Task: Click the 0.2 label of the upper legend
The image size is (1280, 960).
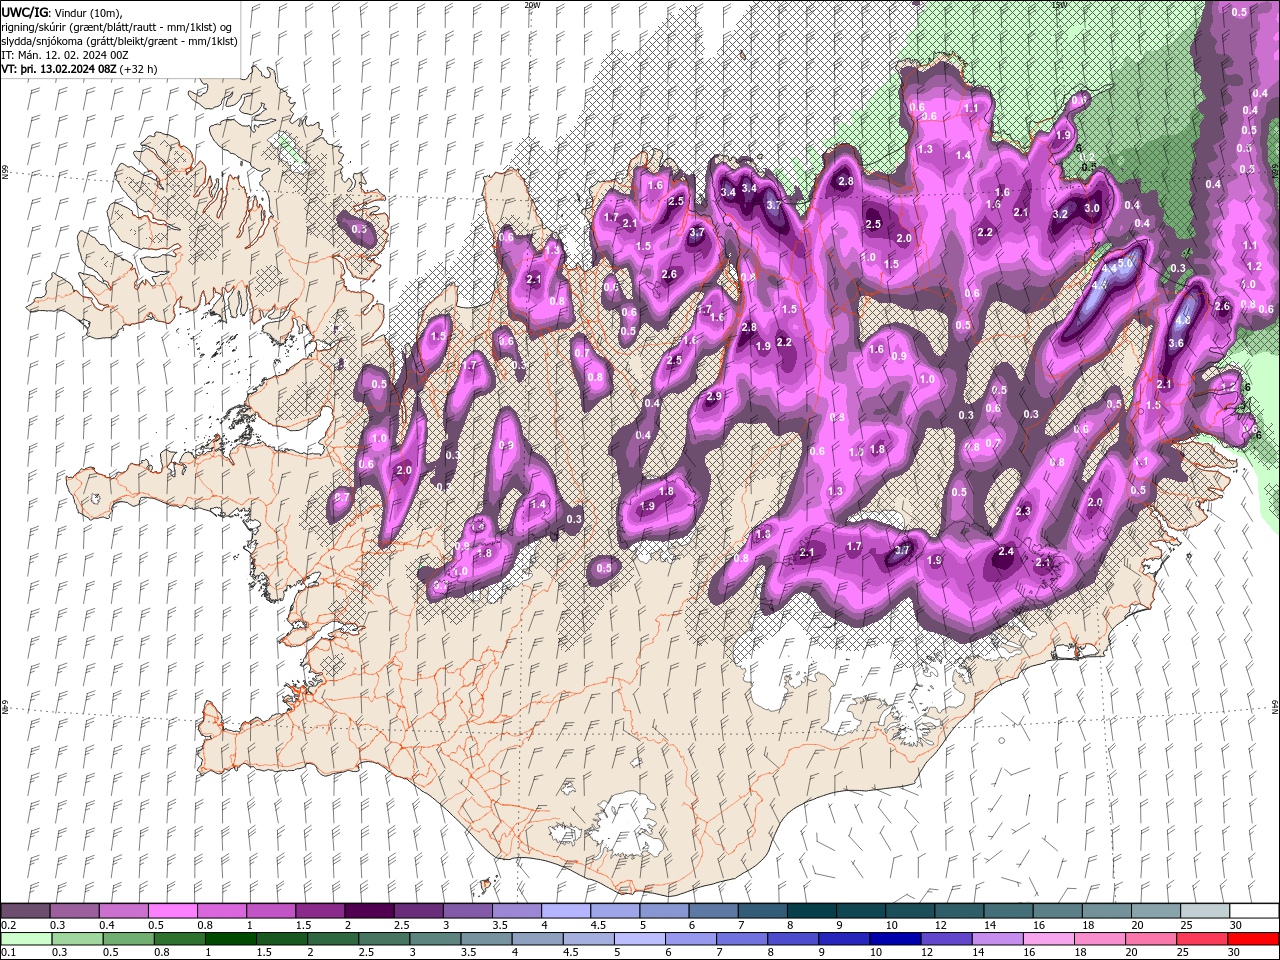Action: 8,925
